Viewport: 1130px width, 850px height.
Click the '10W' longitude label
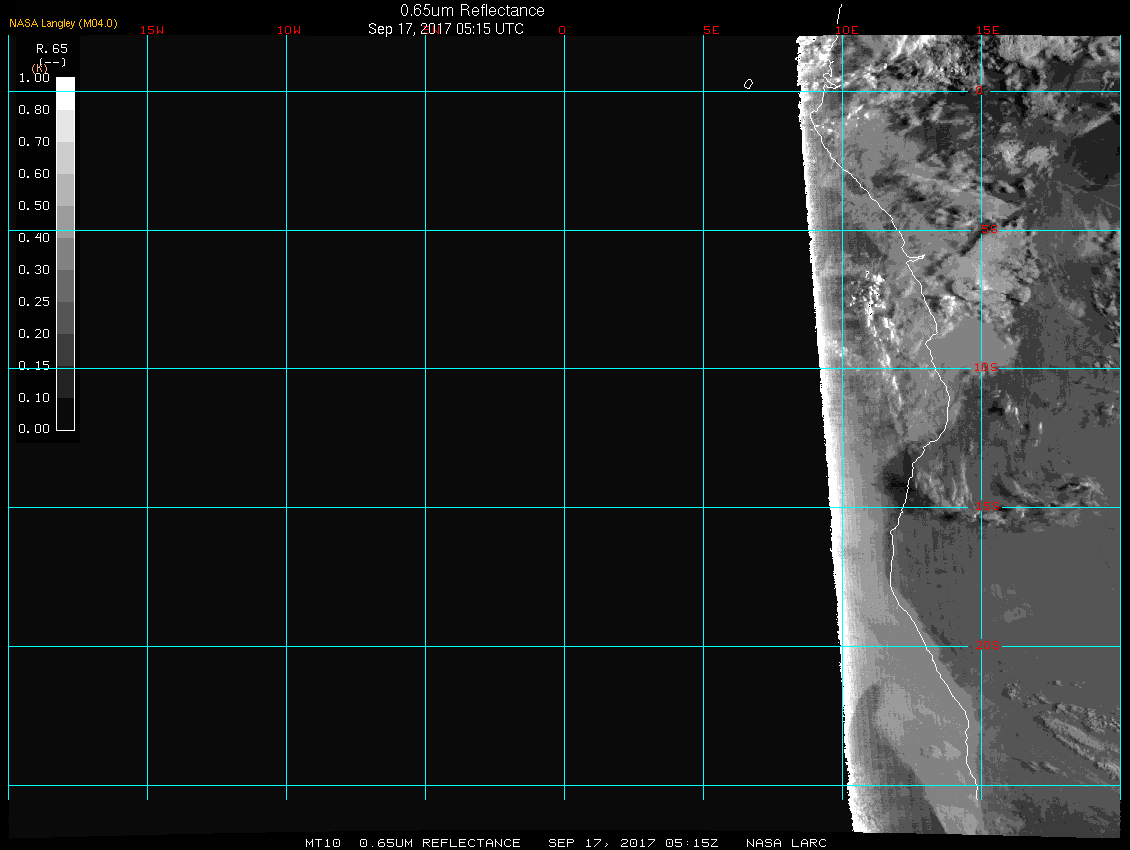coord(289,30)
